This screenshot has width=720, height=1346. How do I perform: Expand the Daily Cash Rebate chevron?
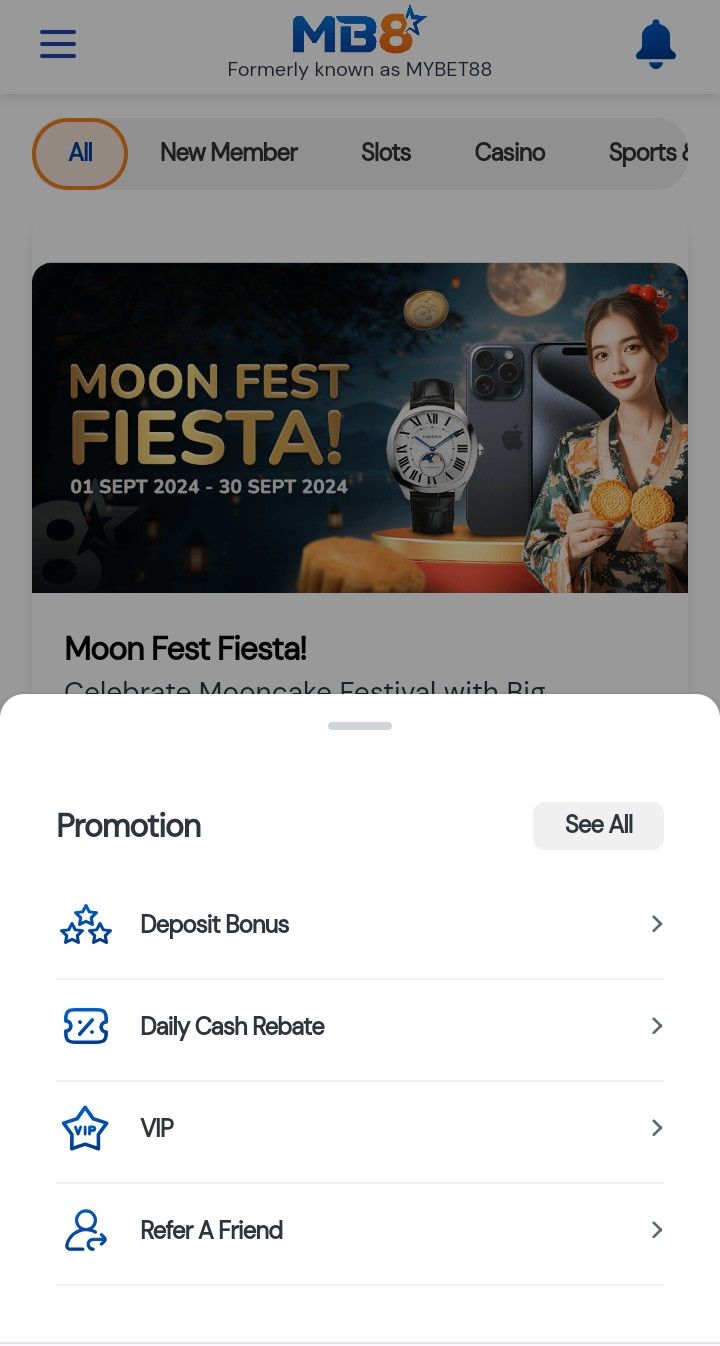(657, 1027)
